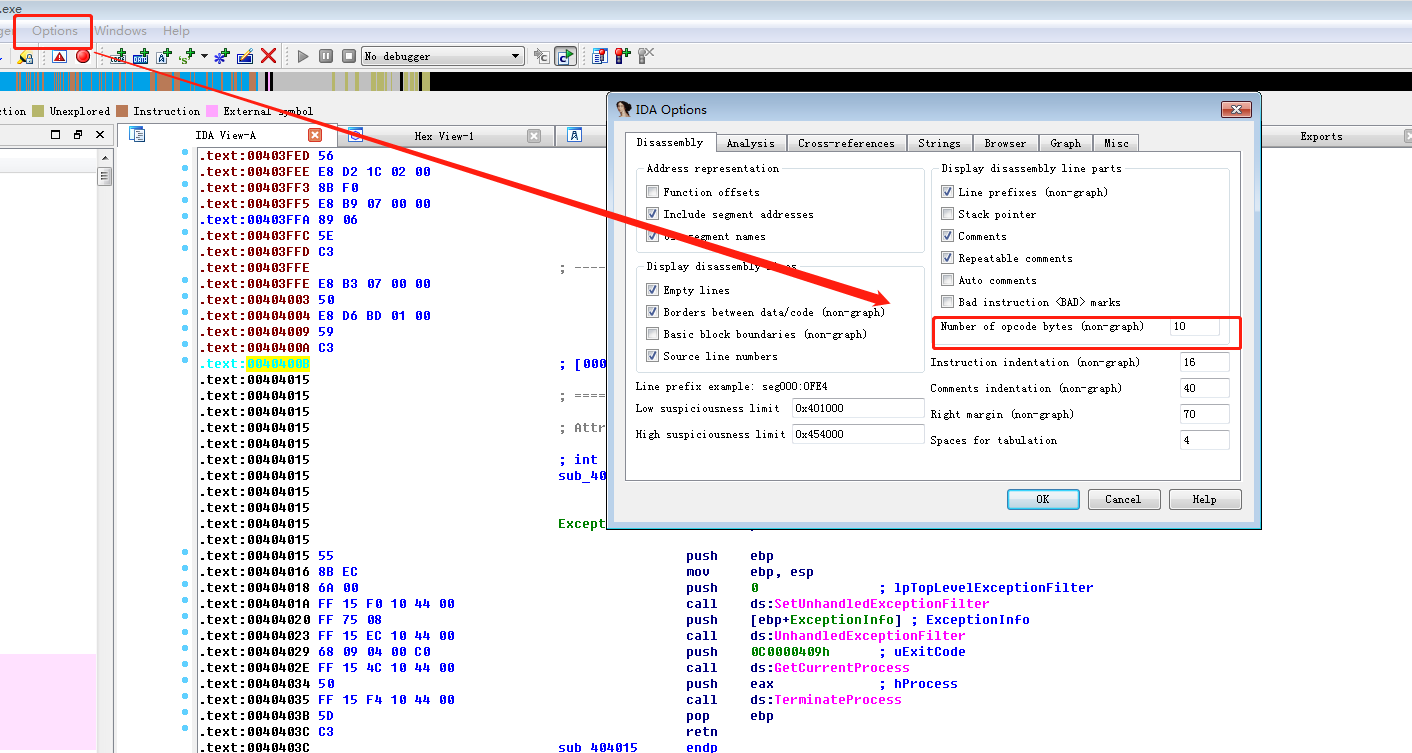Switch to the Graph tab
1412x753 pixels.
(x=1065, y=143)
